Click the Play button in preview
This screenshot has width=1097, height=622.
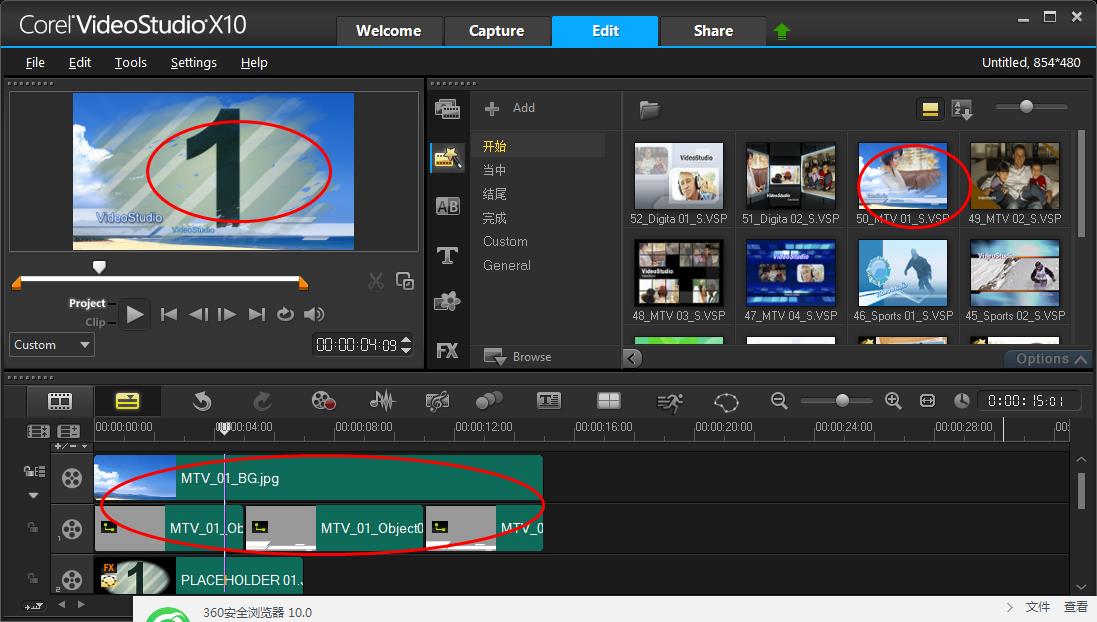coord(135,314)
